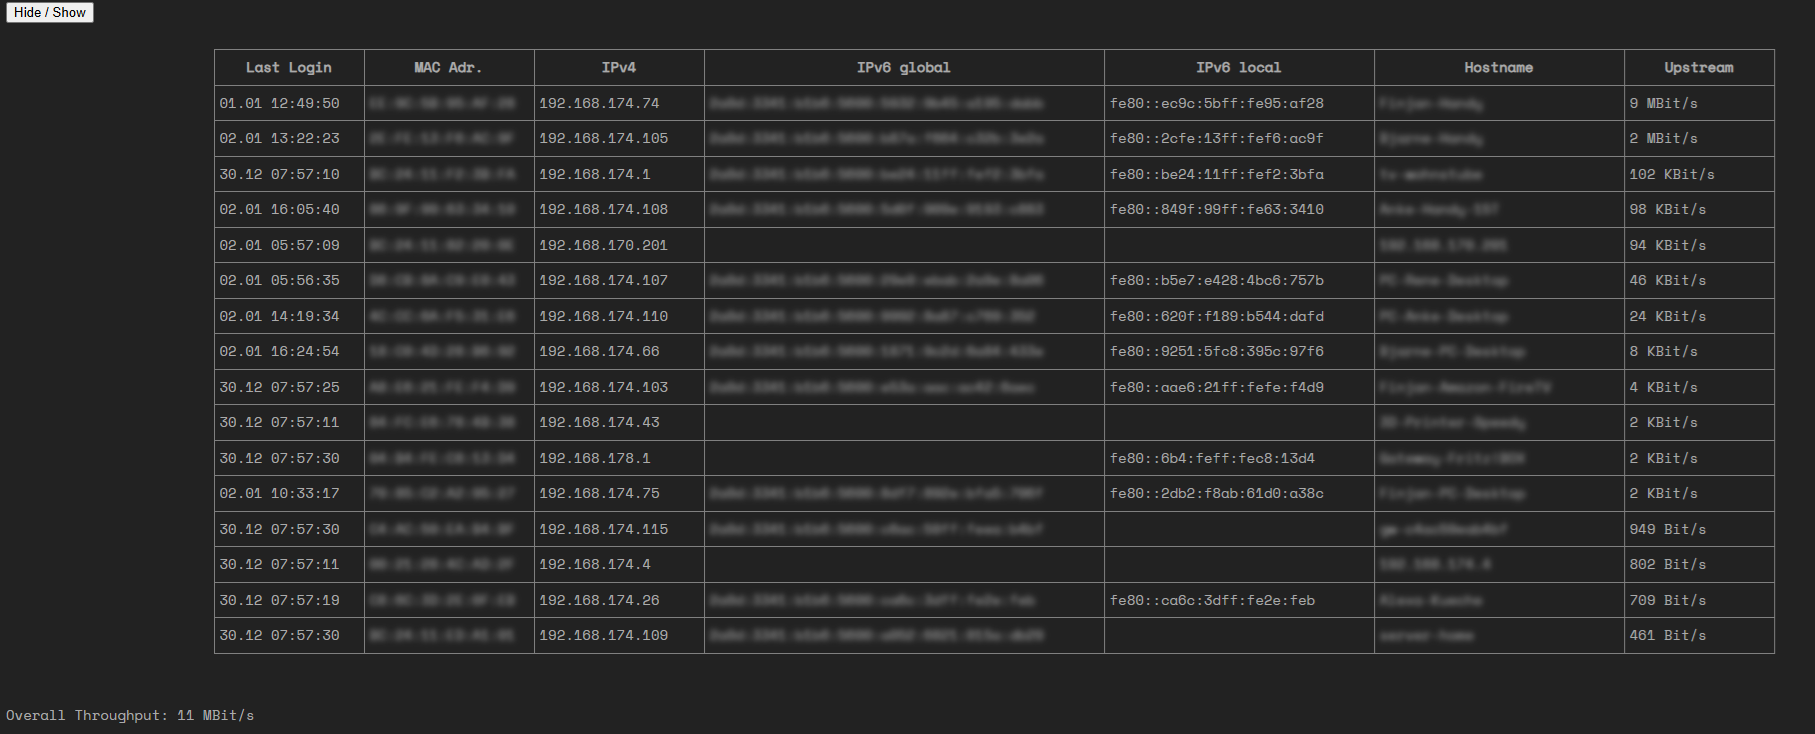Click last login 01.01 12:49:50
This screenshot has height=734, width=1815.
click(x=280, y=103)
